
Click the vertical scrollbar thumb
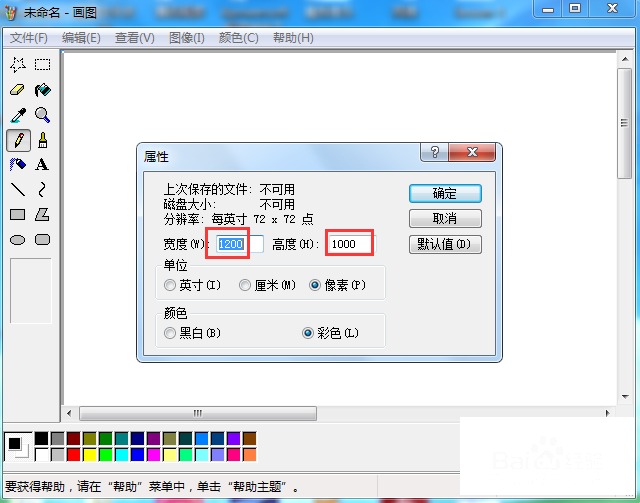[625, 123]
